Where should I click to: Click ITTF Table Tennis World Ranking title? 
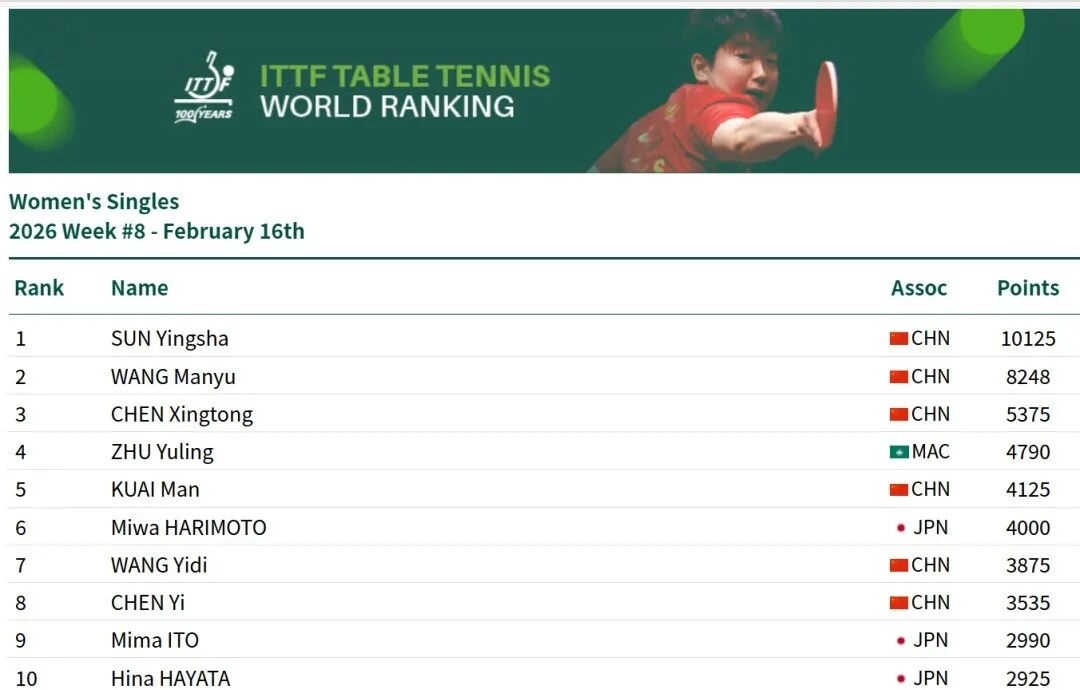[x=404, y=90]
